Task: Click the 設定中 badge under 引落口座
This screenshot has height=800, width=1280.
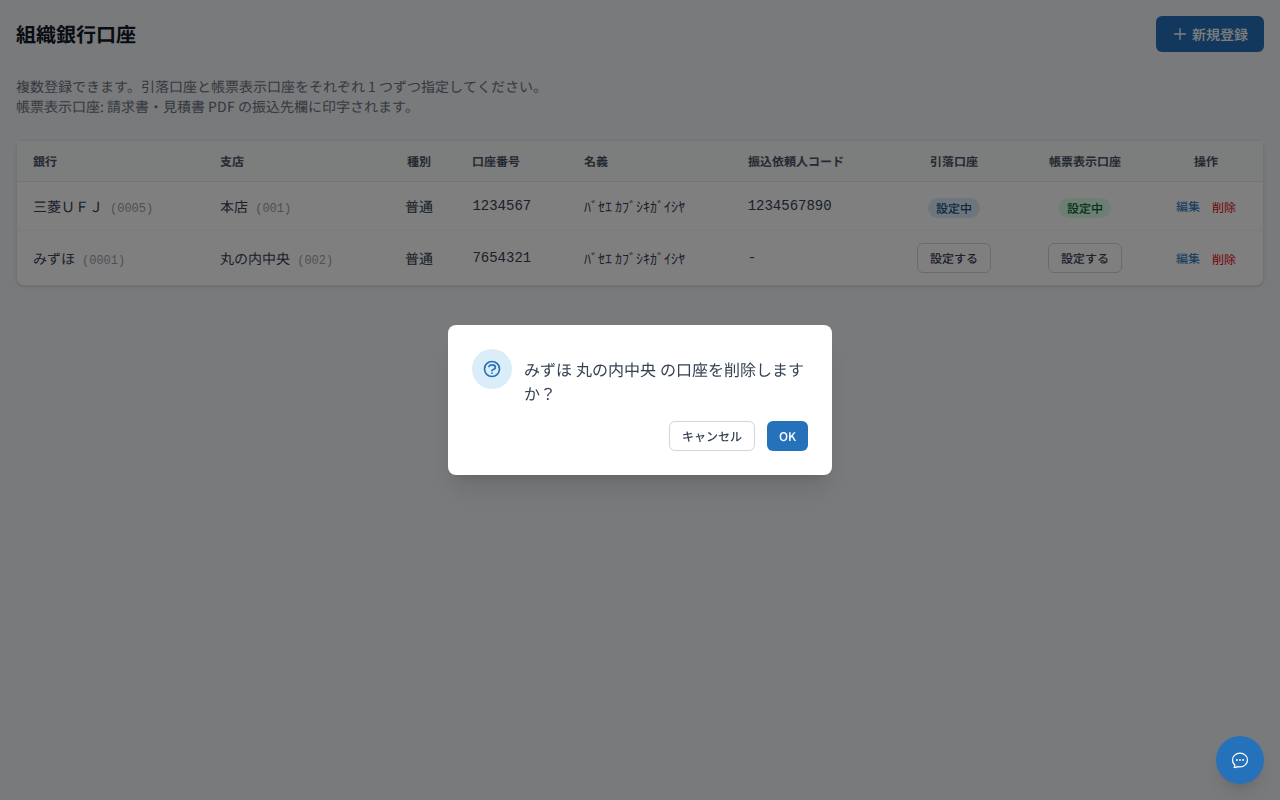Action: (954, 208)
